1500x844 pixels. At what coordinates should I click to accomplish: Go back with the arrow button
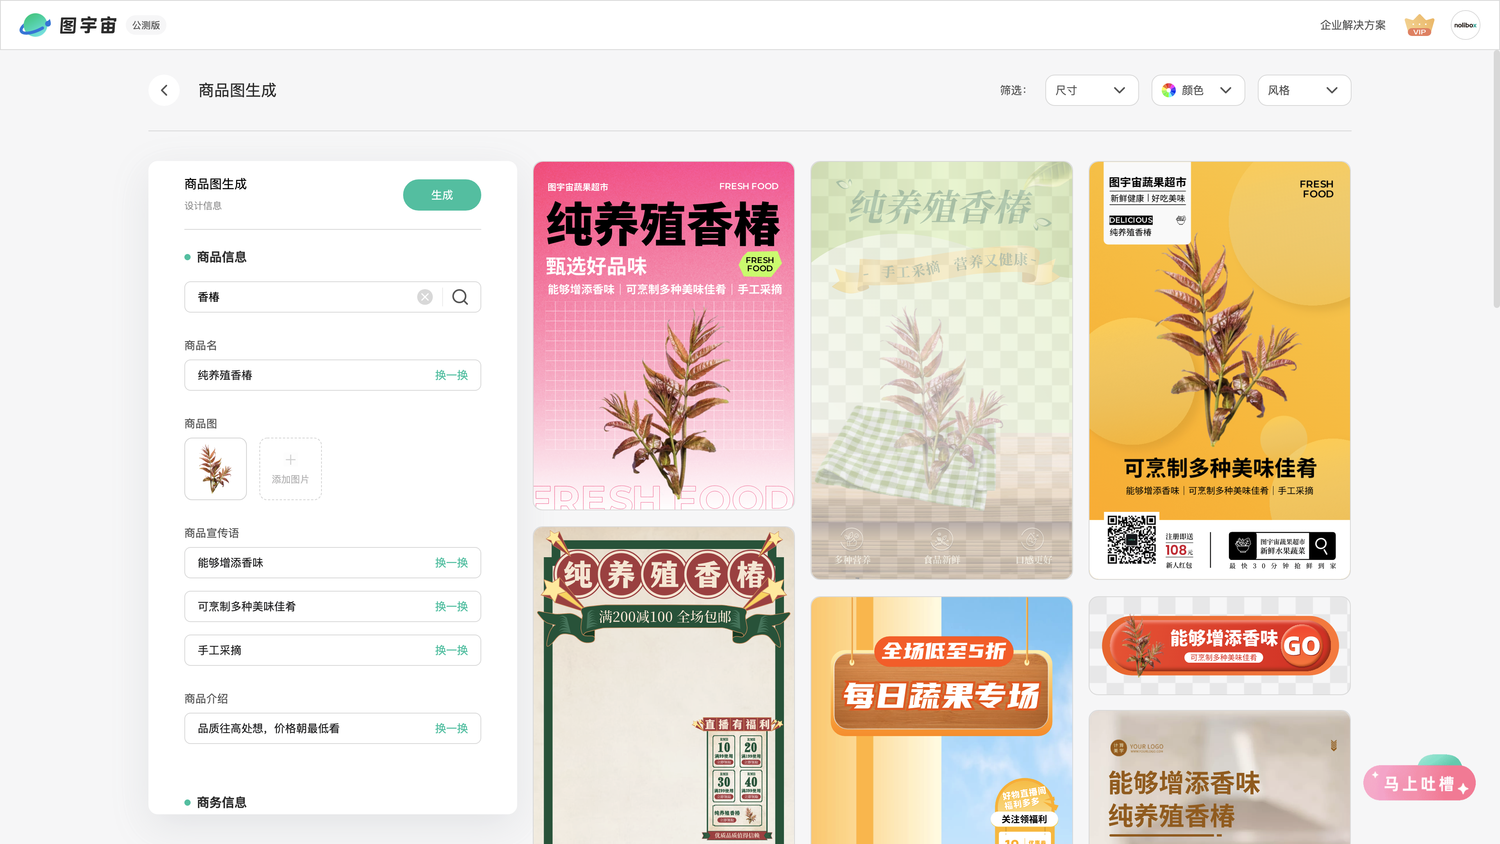164,90
